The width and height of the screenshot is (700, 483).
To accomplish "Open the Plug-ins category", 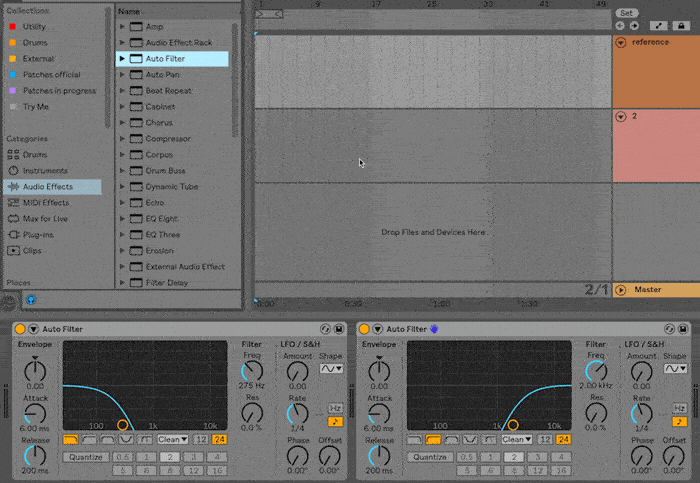I will click(53, 235).
